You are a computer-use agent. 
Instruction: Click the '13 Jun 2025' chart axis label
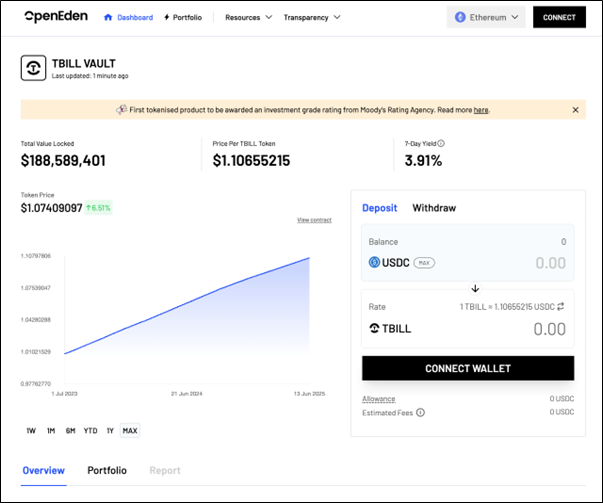pos(309,394)
